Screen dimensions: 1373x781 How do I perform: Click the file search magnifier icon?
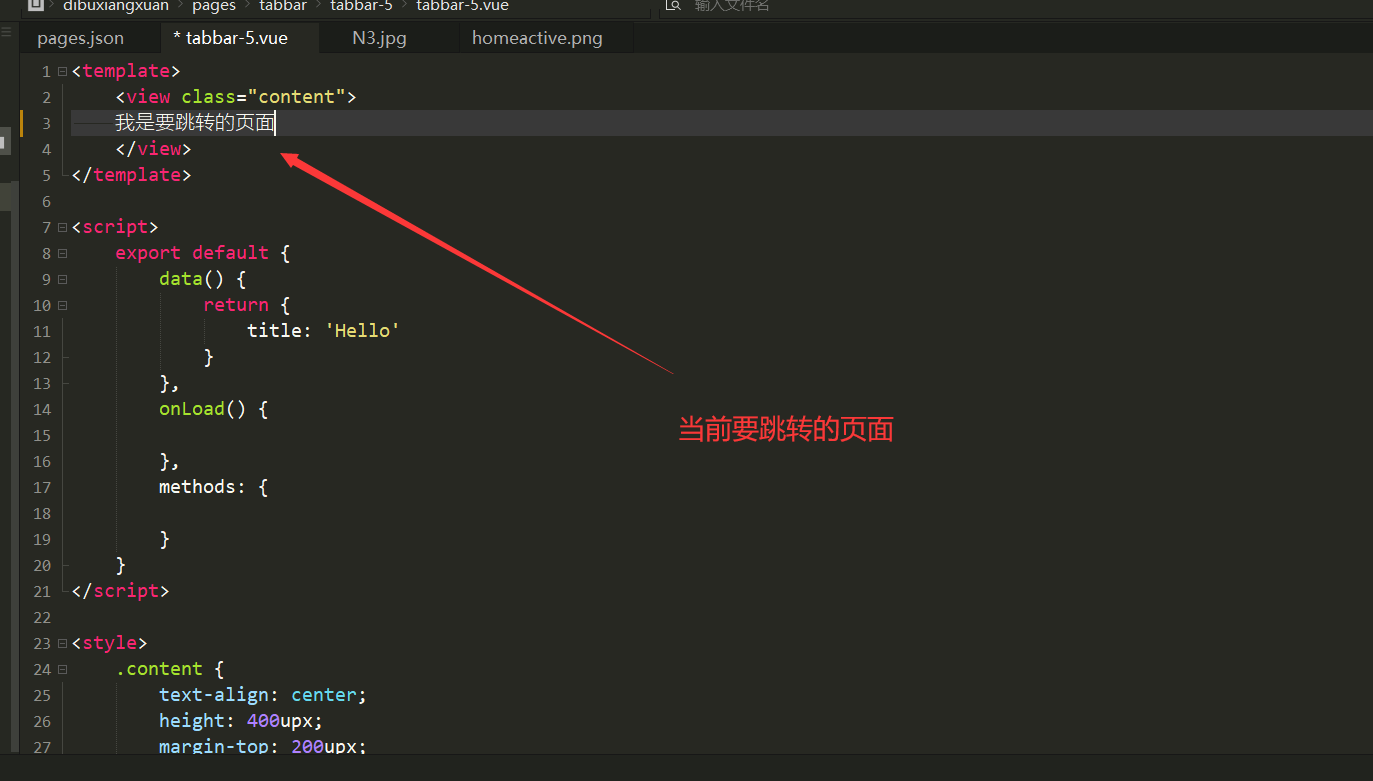click(x=673, y=6)
